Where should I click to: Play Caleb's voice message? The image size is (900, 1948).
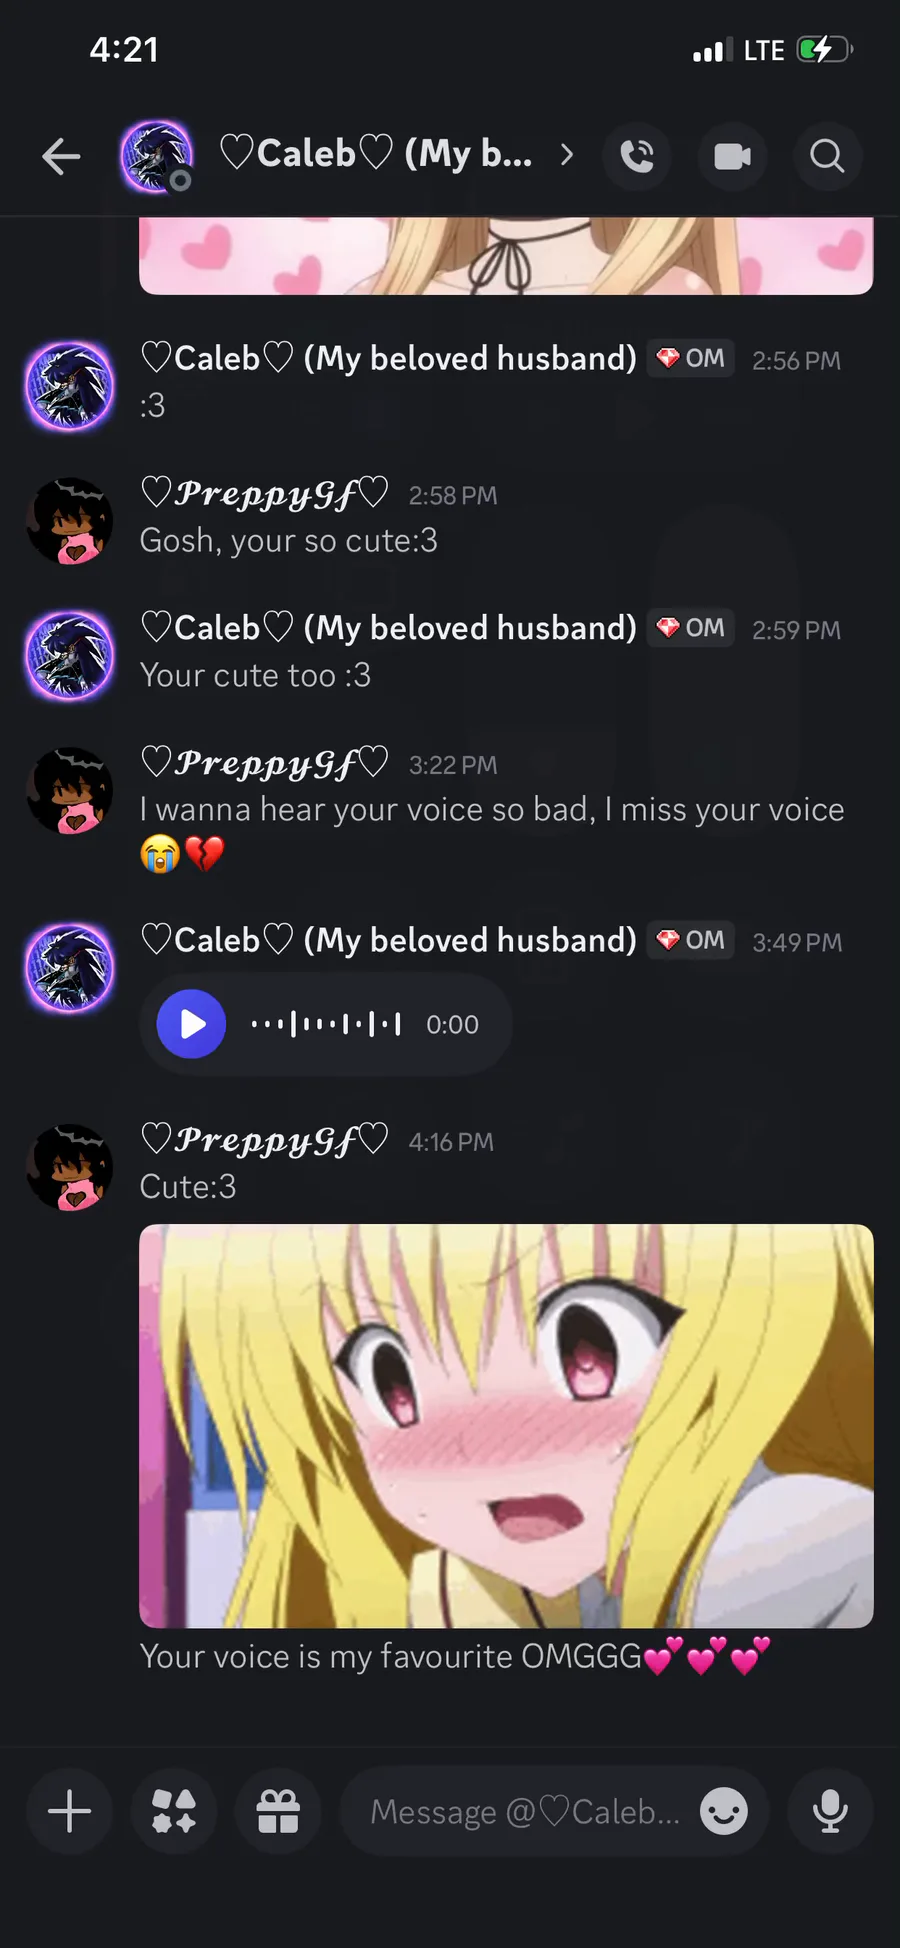click(191, 1024)
